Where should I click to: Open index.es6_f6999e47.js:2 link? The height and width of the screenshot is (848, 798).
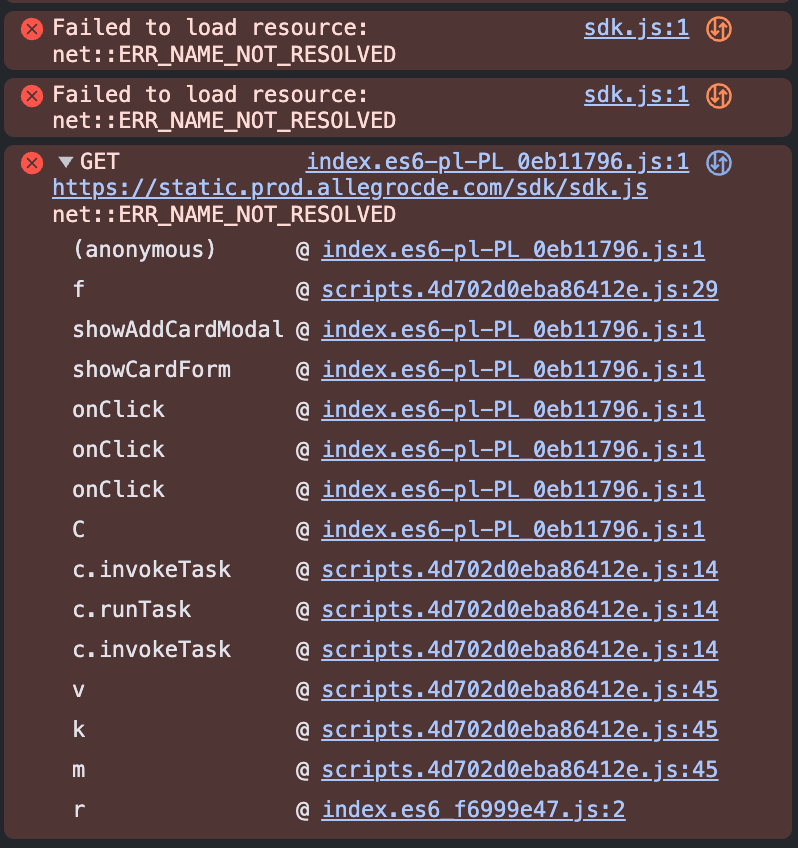pos(473,809)
